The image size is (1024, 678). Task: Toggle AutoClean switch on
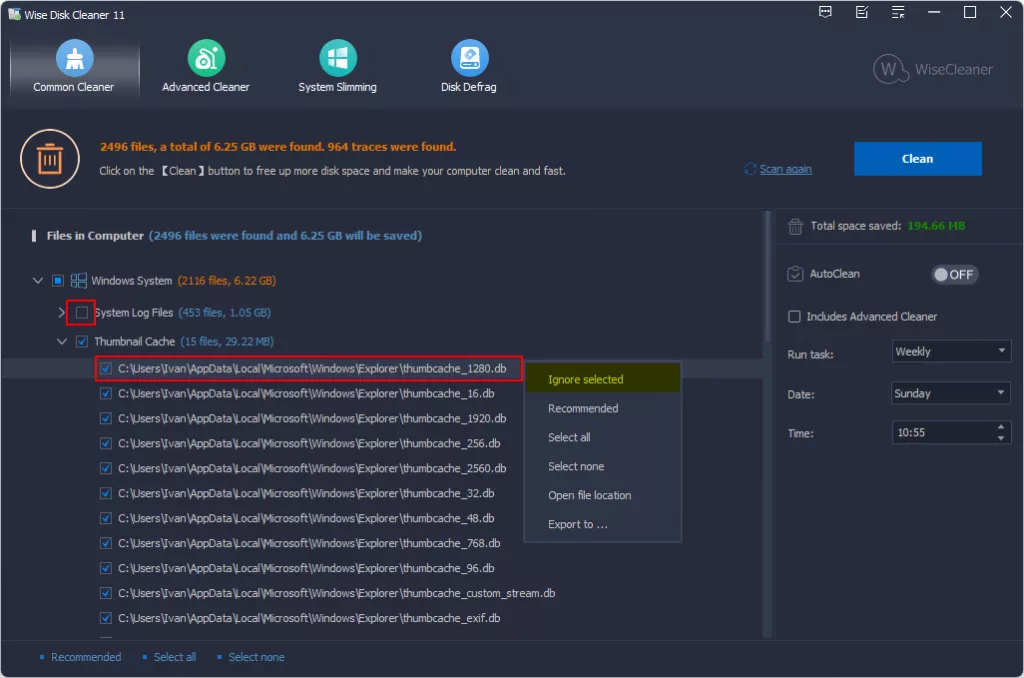point(954,274)
